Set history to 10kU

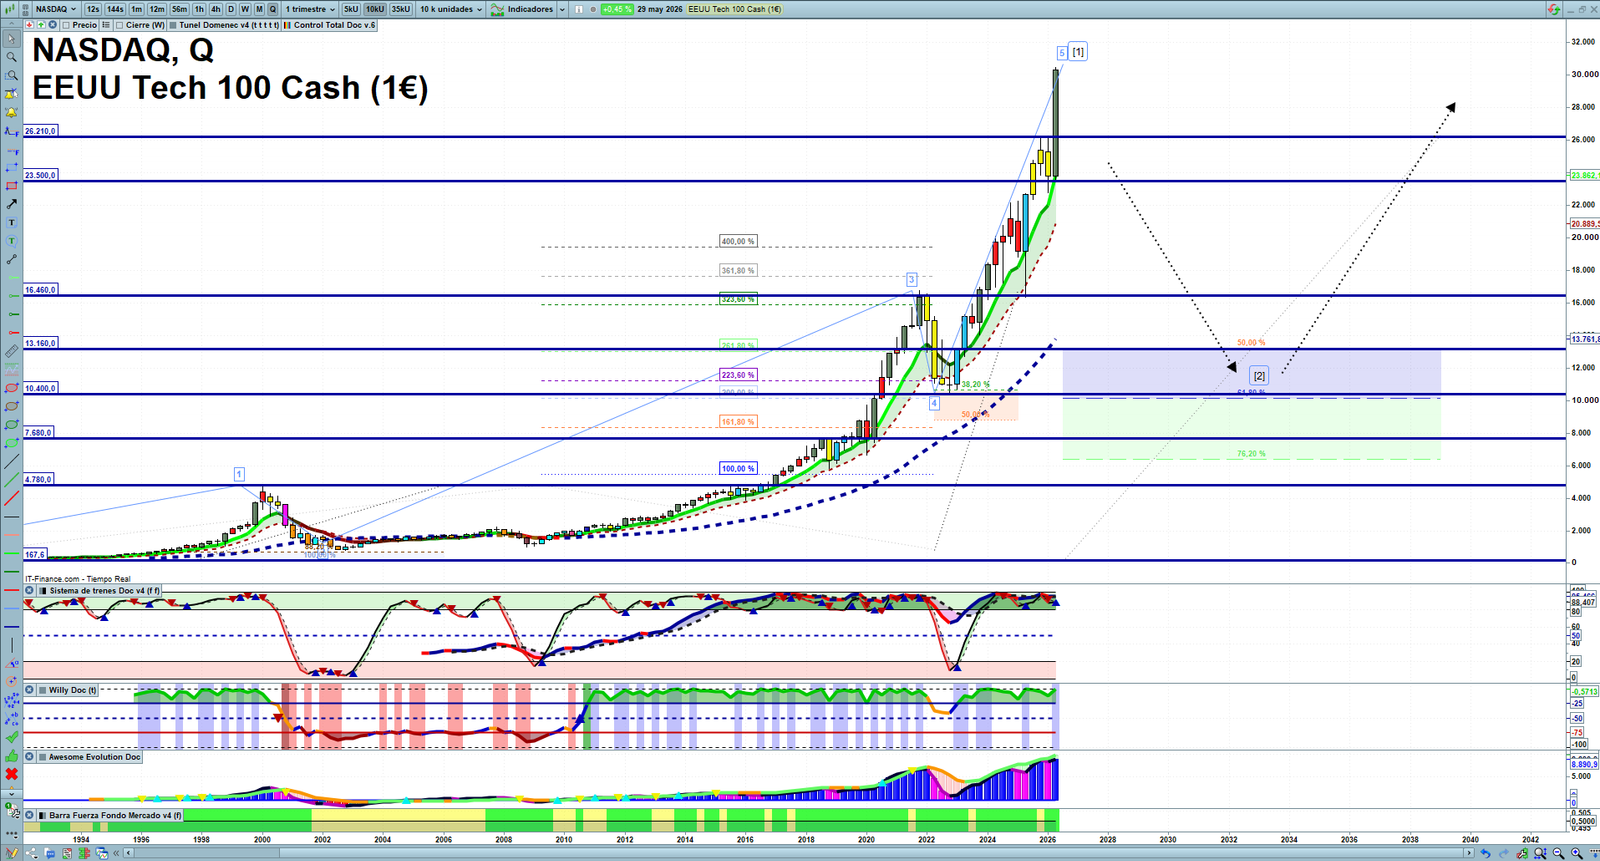(x=375, y=9)
